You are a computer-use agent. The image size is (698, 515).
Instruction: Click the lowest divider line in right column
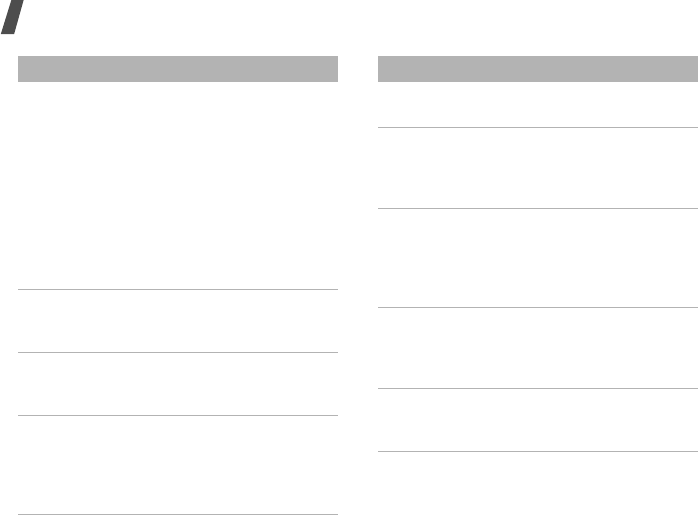coord(538,451)
